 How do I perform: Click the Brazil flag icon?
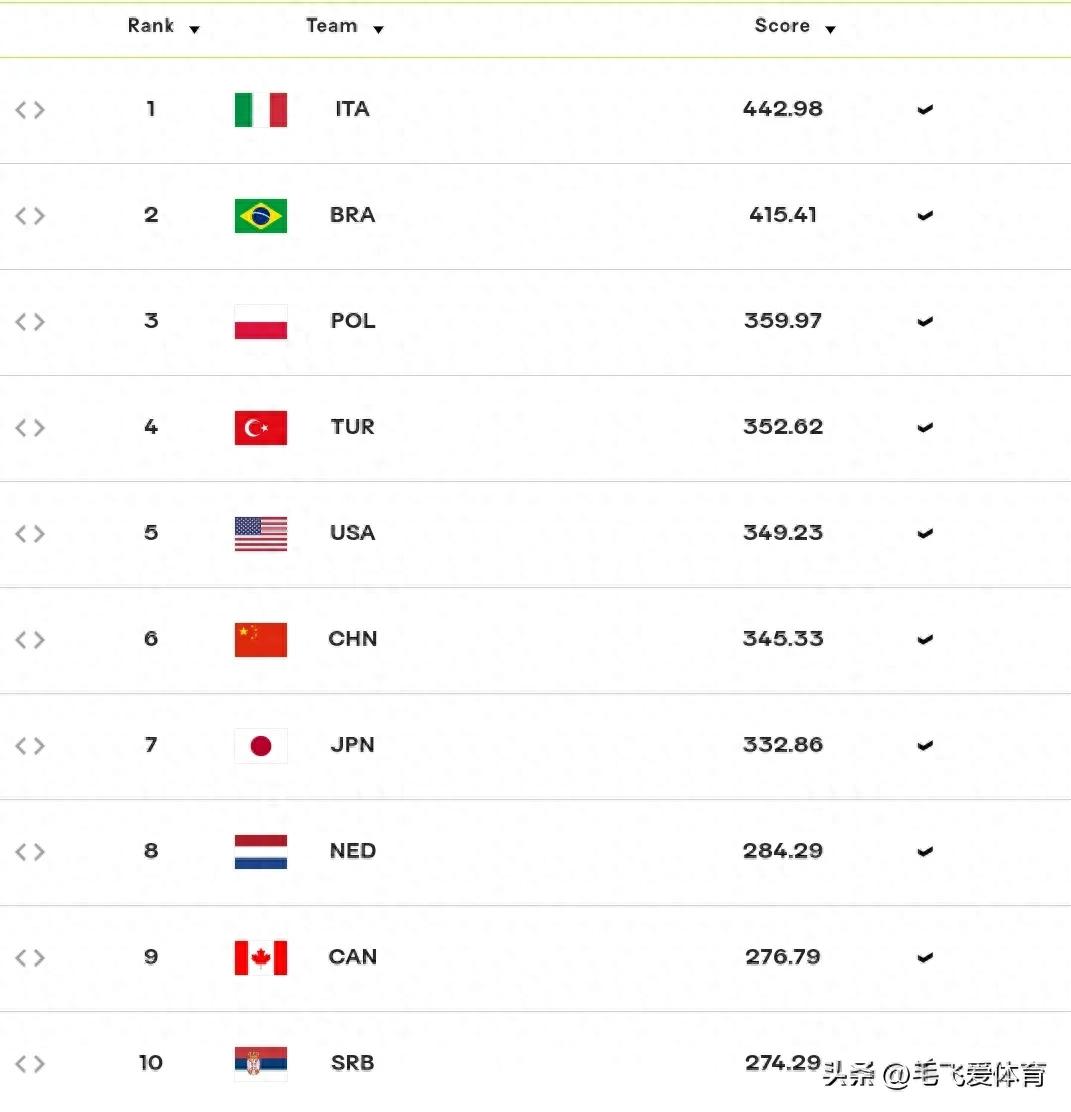[x=260, y=216]
